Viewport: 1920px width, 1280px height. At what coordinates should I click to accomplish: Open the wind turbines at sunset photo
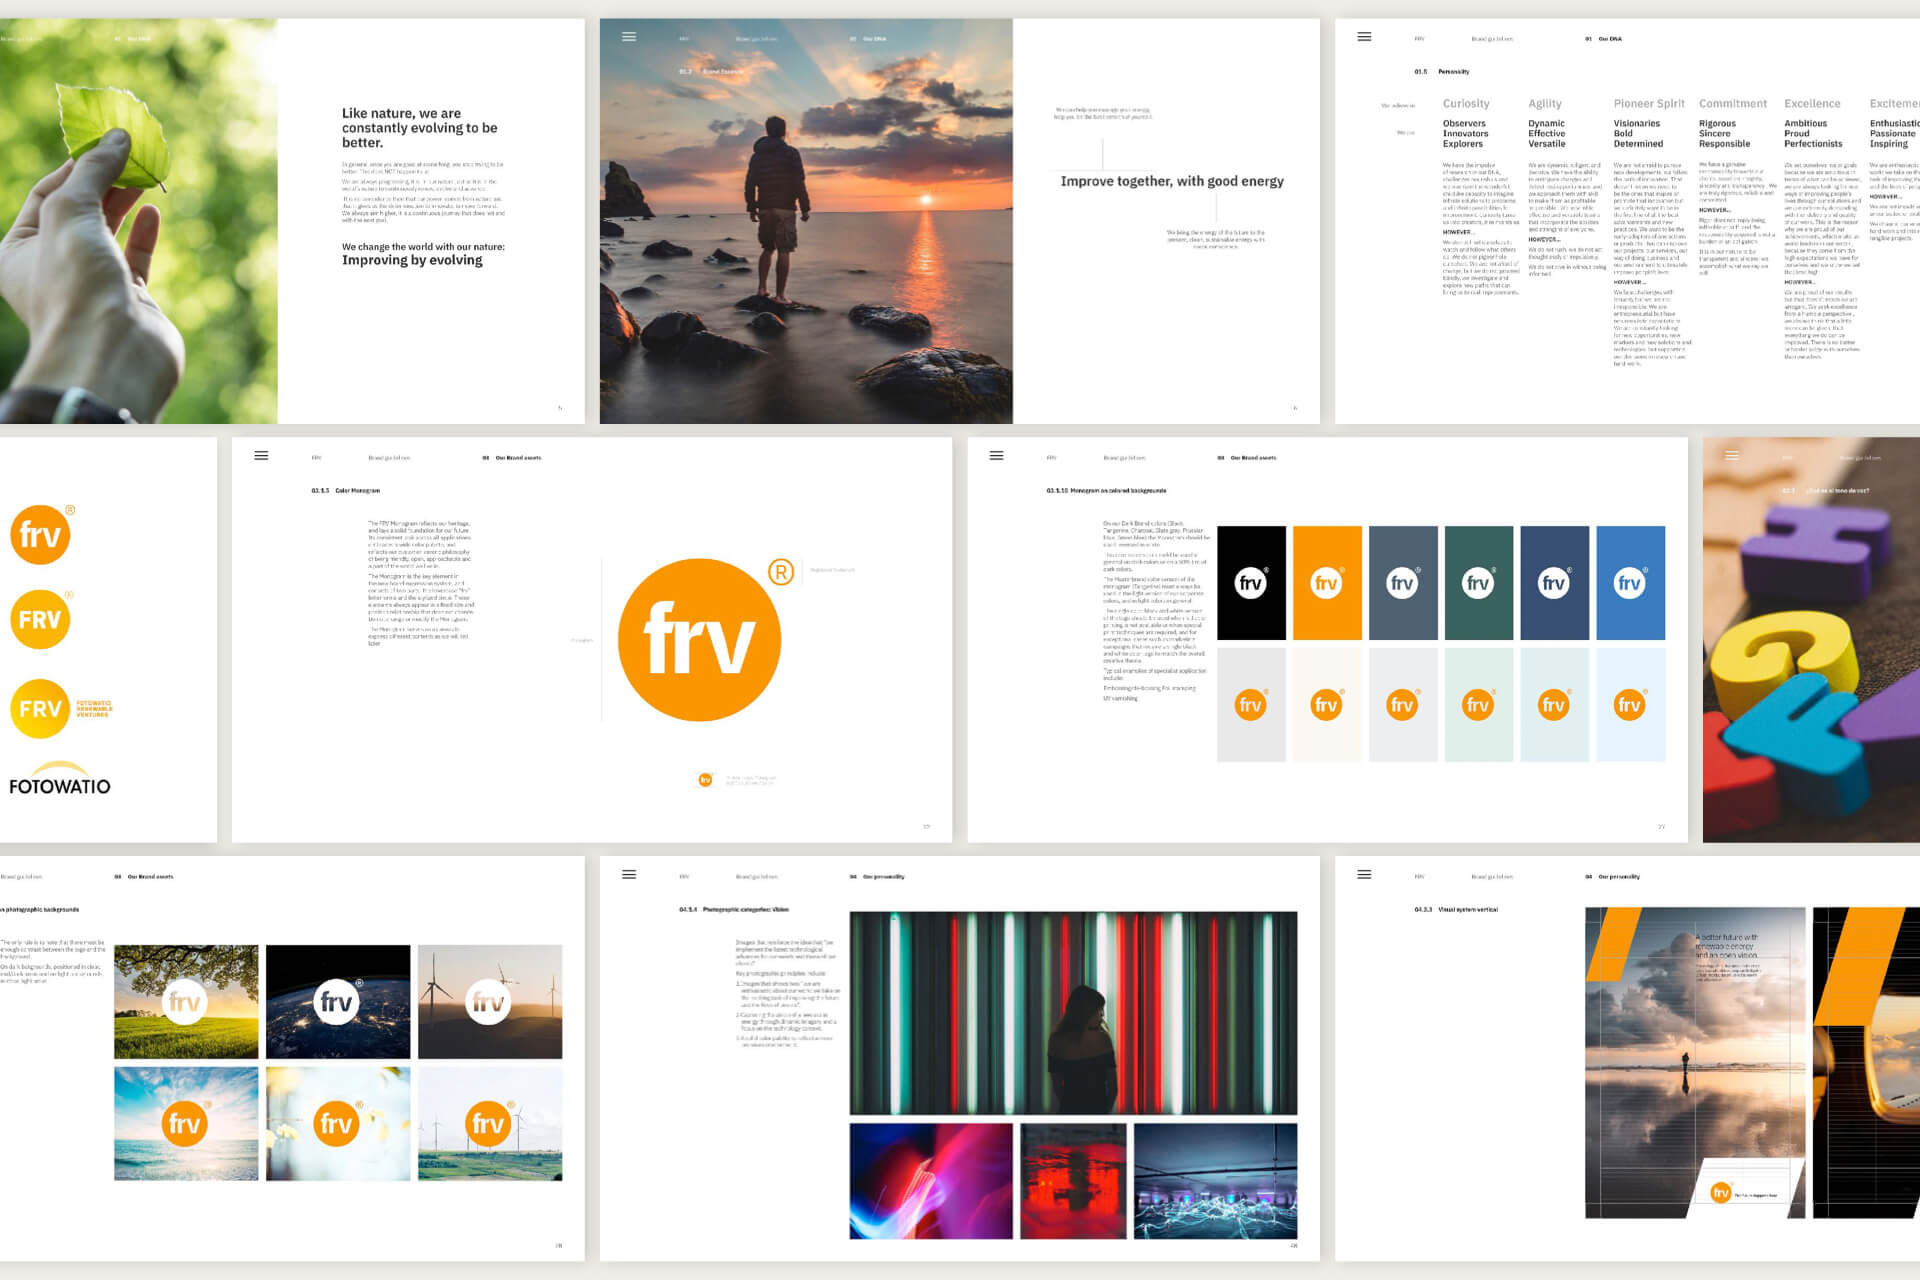click(x=490, y=1002)
